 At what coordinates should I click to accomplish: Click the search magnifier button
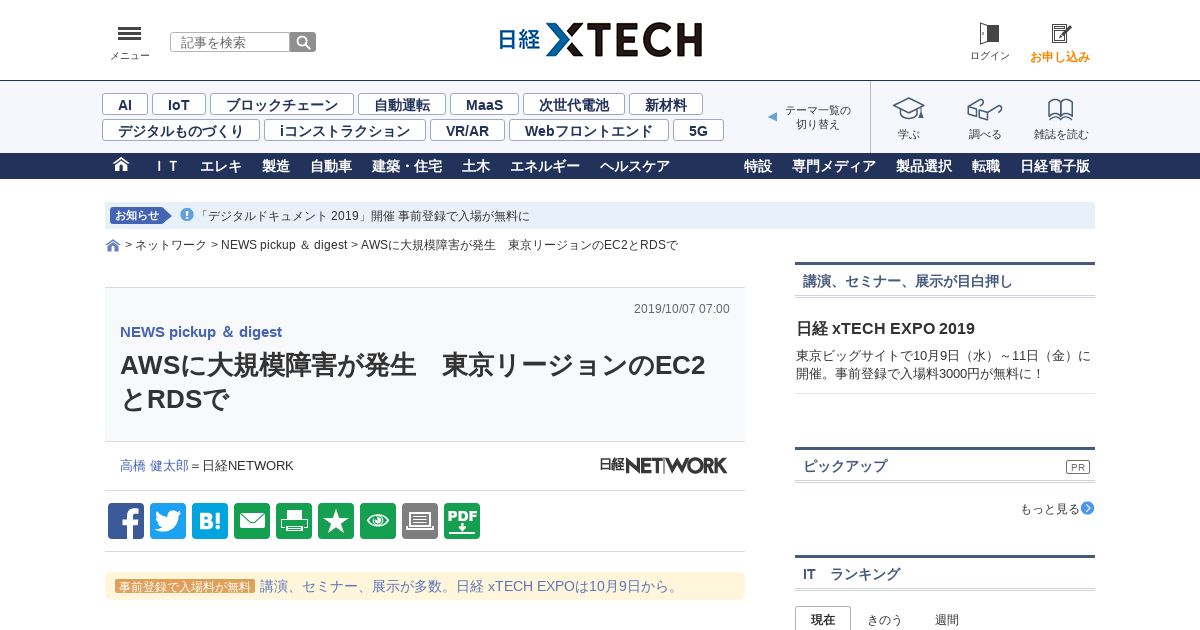click(303, 42)
